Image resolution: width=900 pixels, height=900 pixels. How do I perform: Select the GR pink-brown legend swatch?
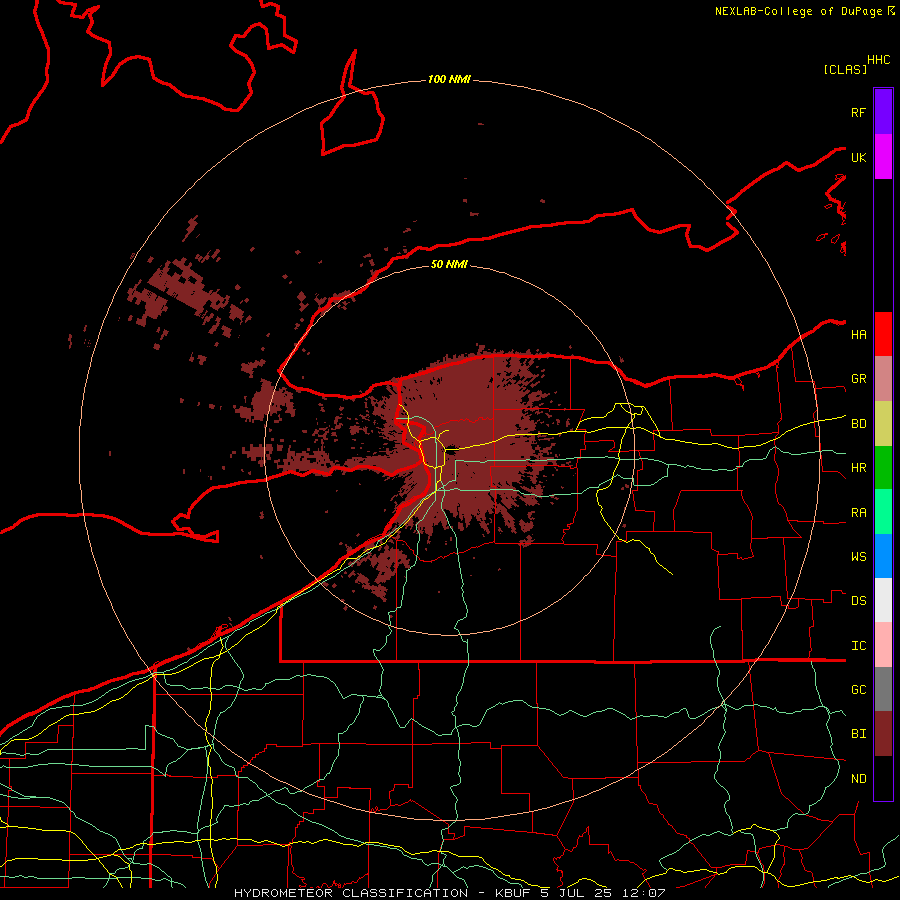pyautogui.click(x=883, y=379)
